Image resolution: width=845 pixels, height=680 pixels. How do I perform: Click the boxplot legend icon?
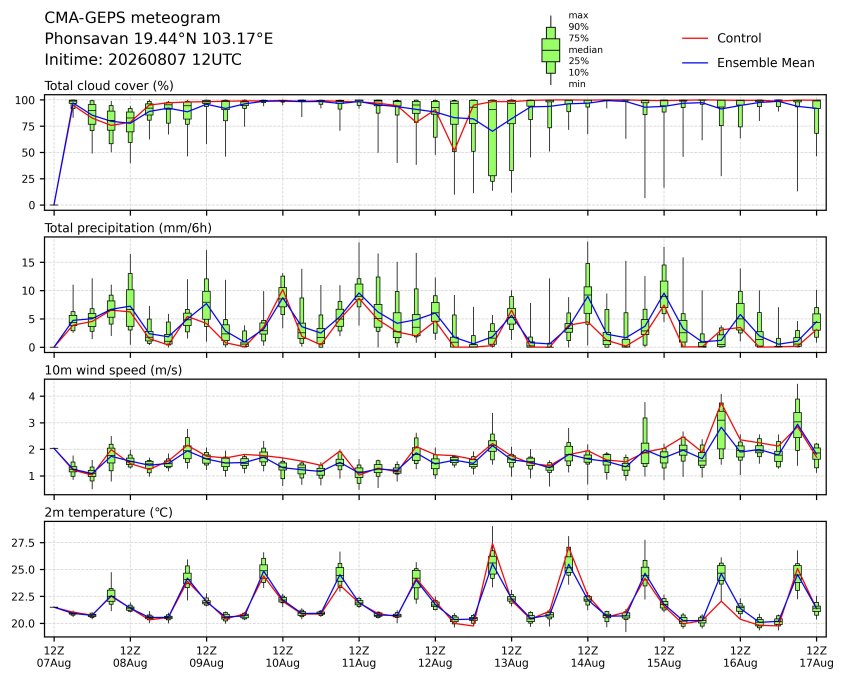(550, 50)
